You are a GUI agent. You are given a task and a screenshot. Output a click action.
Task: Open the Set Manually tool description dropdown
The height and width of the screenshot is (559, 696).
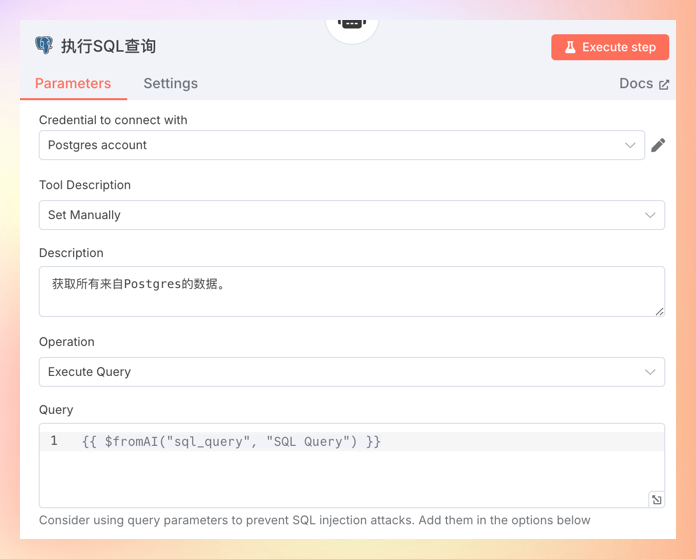pyautogui.click(x=352, y=215)
